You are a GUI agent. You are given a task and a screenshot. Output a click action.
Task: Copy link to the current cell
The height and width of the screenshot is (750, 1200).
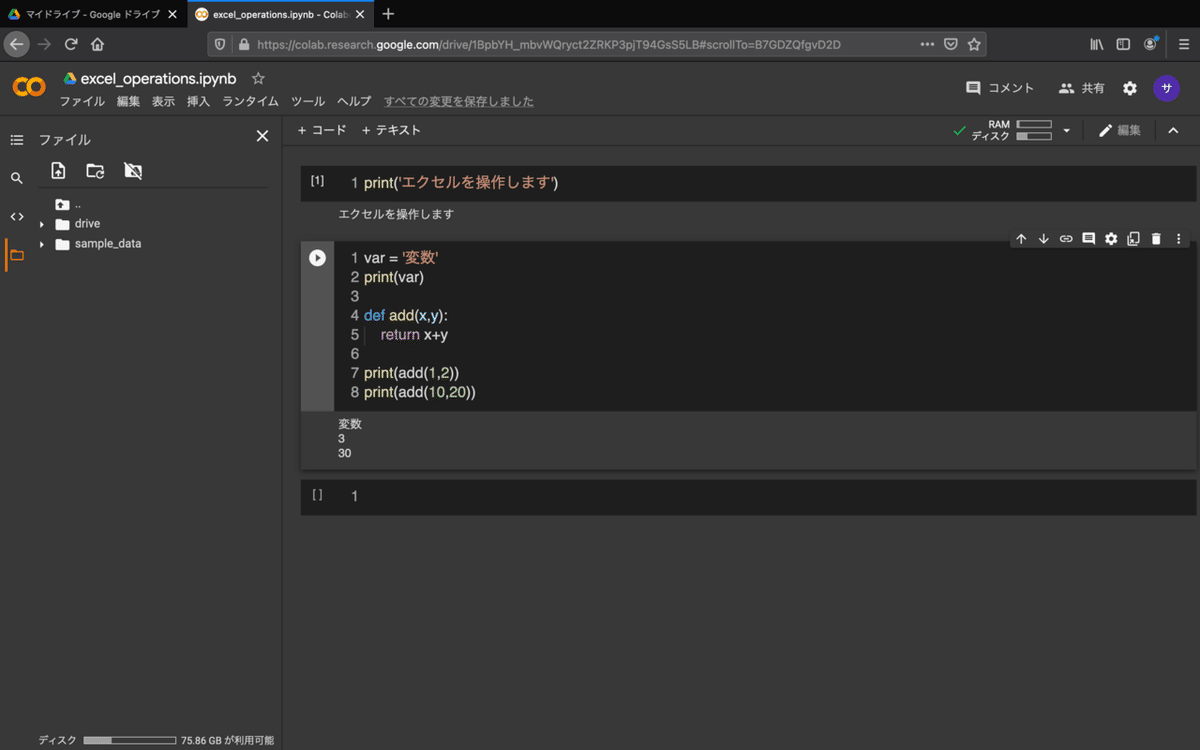point(1065,238)
